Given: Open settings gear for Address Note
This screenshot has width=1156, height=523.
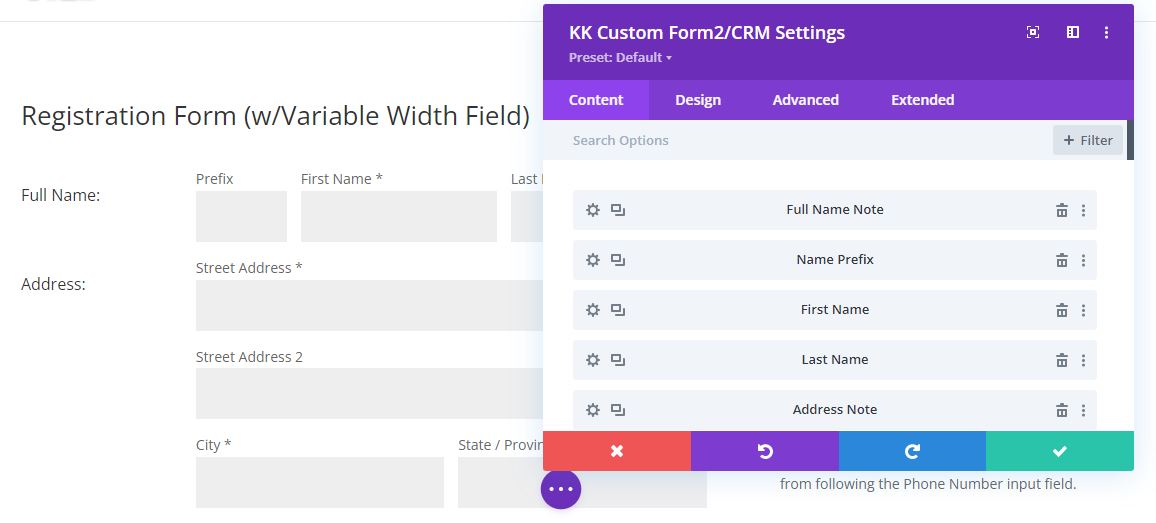Looking at the screenshot, I should 592,410.
